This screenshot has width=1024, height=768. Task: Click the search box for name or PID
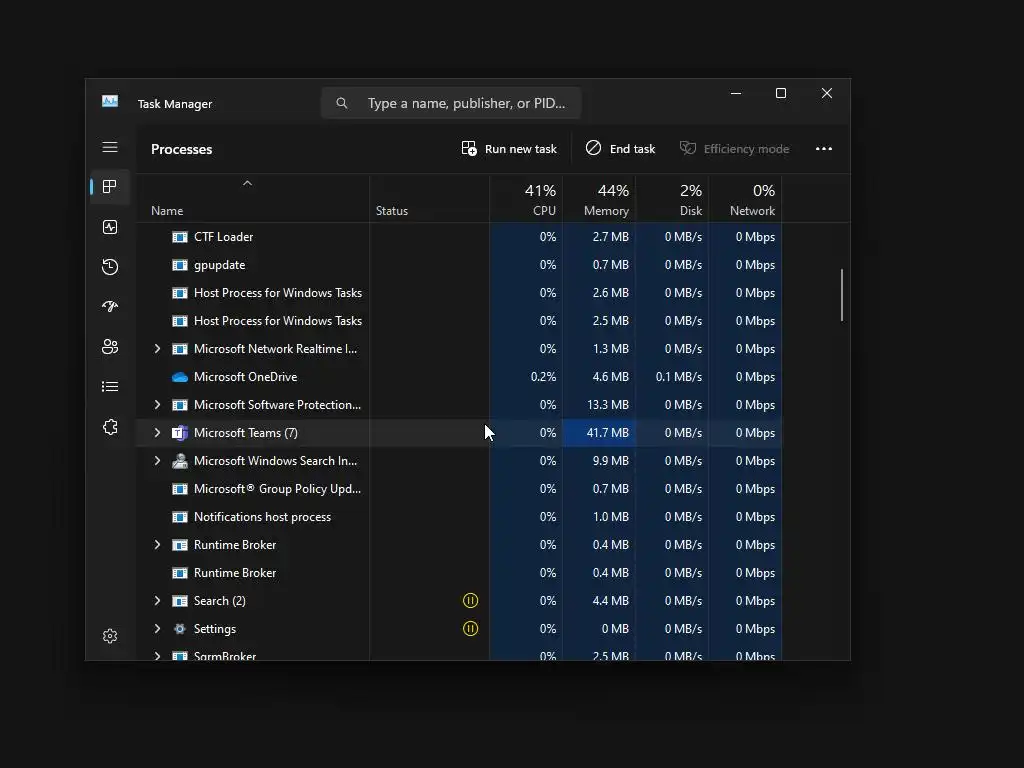pos(451,103)
